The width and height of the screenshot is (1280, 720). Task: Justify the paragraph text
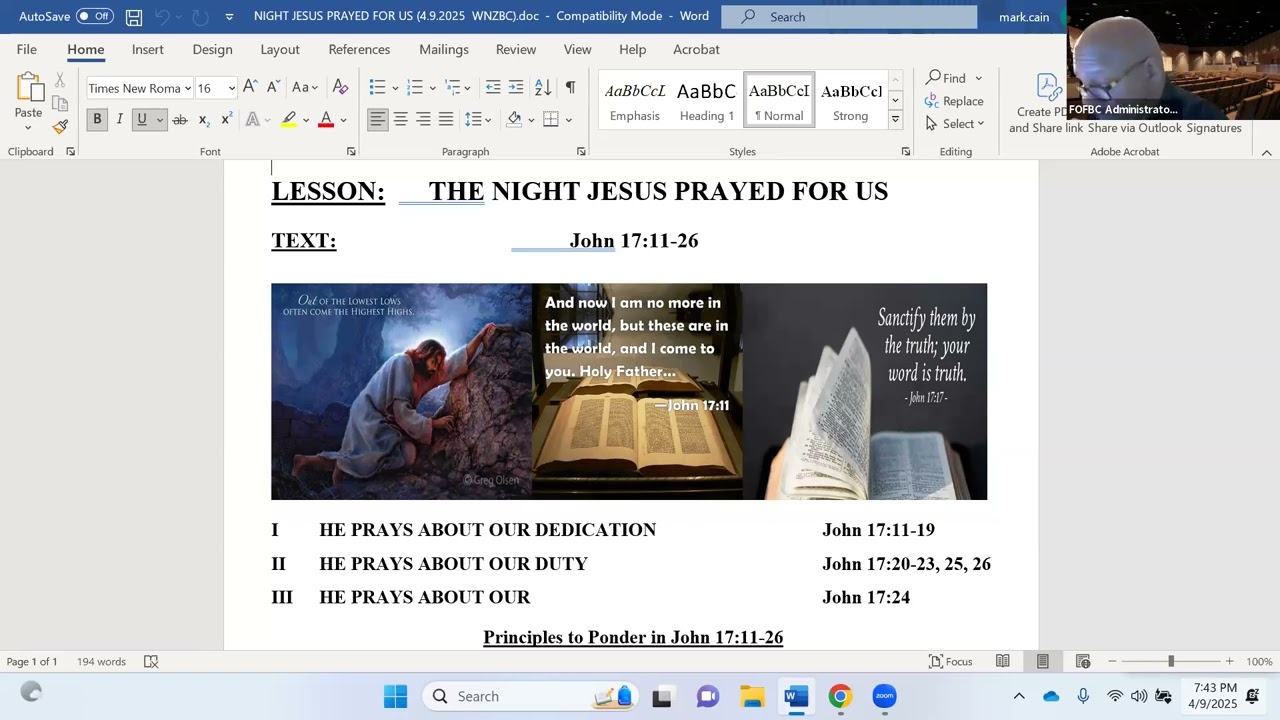coord(446,120)
